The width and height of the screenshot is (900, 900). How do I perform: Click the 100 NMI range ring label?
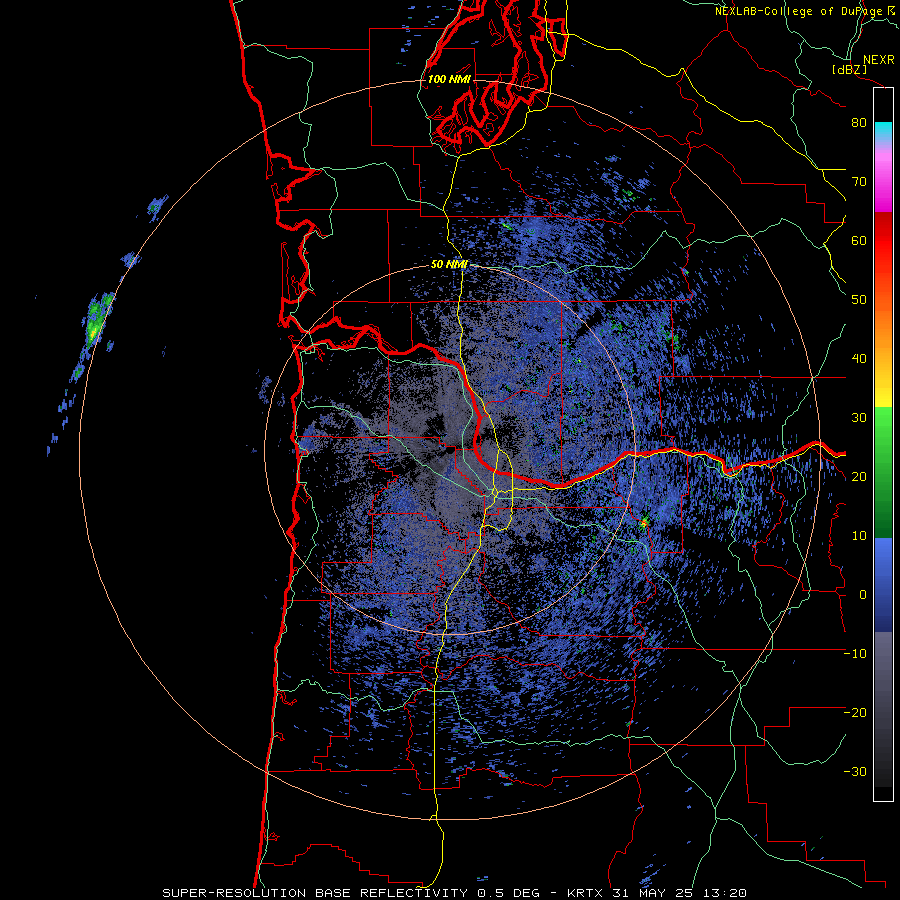point(449,79)
